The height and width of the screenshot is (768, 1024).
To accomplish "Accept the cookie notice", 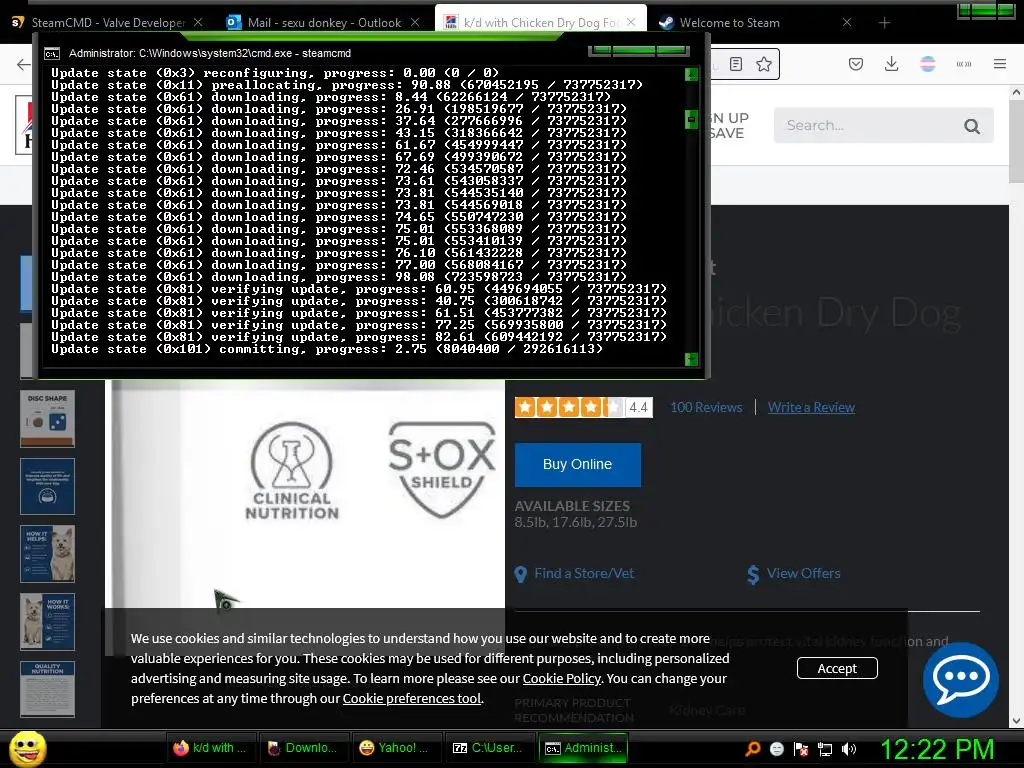I will coord(837,668).
